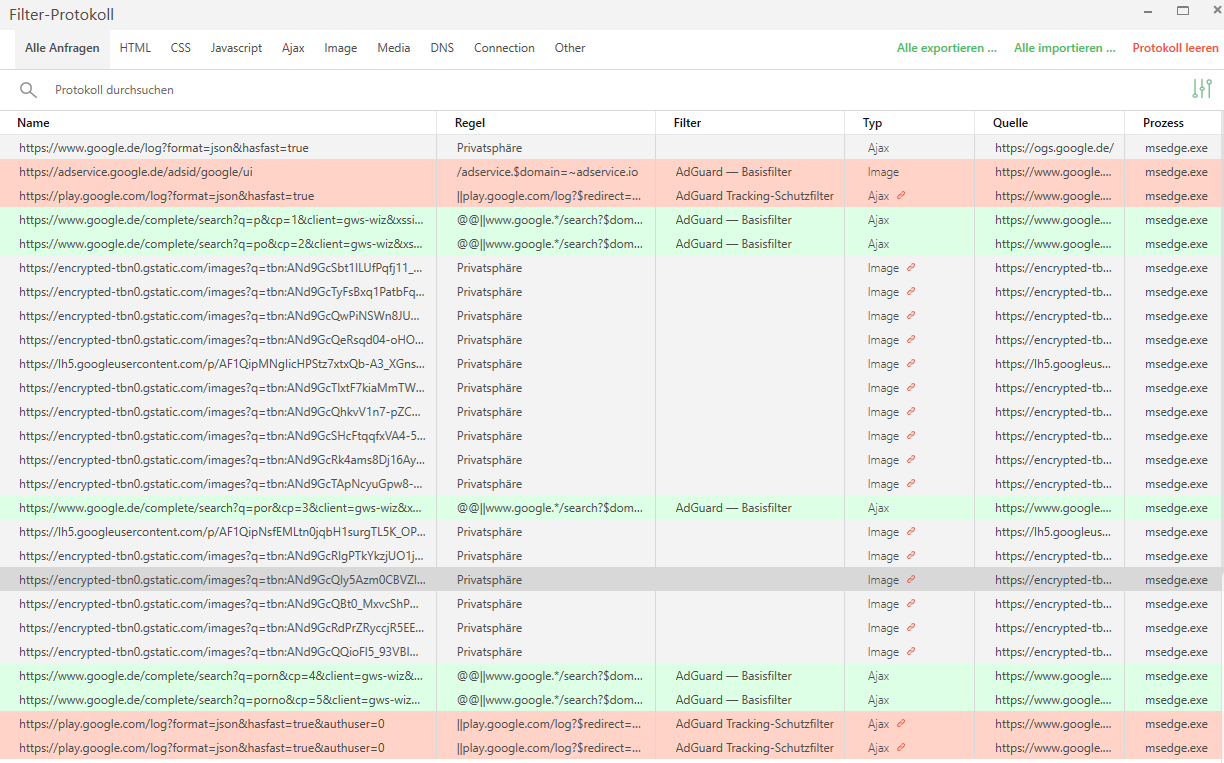1224x763 pixels.
Task: Open the filter settings sliders icon
Action: click(1201, 89)
